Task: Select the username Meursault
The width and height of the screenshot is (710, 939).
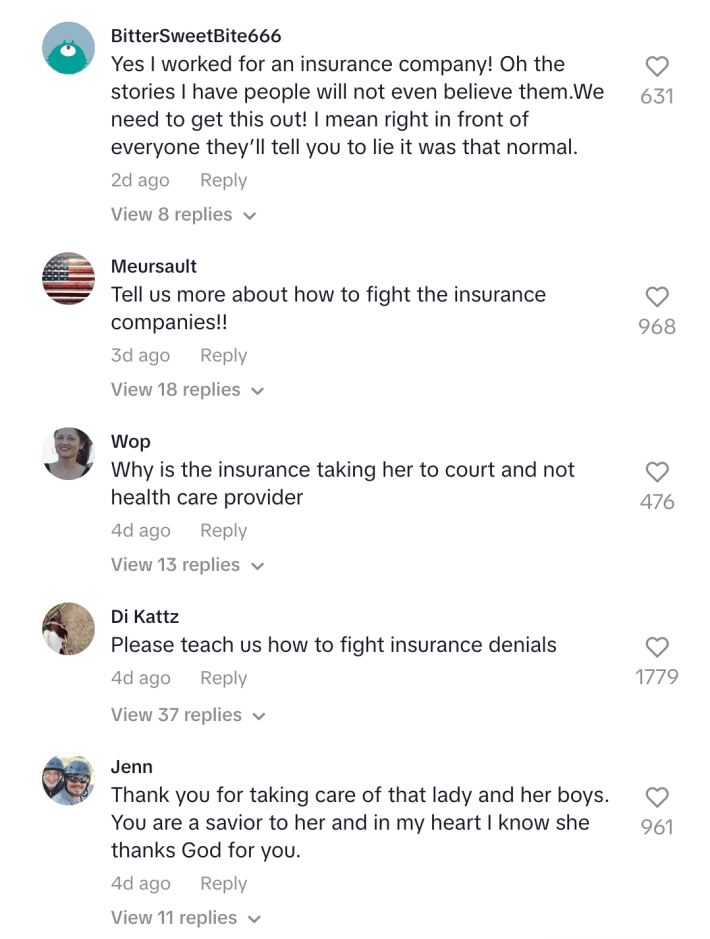Action: coord(153,266)
